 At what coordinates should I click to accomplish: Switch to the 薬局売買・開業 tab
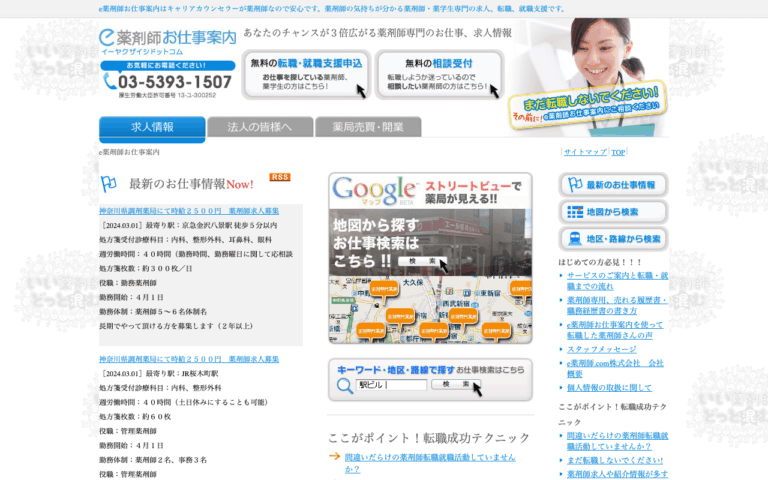(x=368, y=127)
